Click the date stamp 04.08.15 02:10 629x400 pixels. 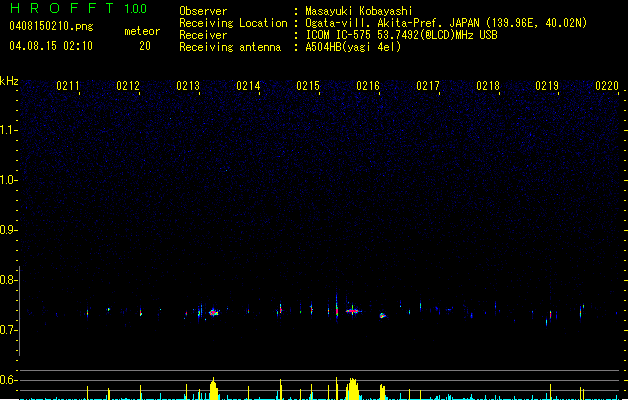point(51,46)
